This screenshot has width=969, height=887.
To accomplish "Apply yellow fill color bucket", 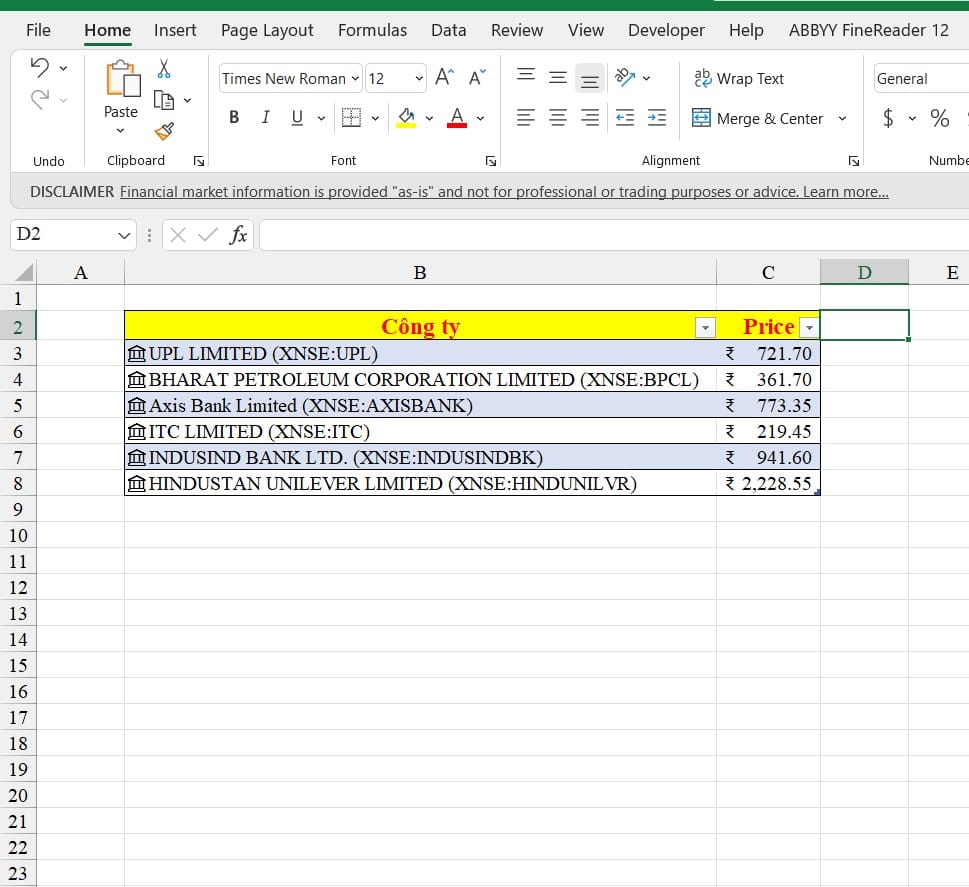I will click(x=406, y=117).
